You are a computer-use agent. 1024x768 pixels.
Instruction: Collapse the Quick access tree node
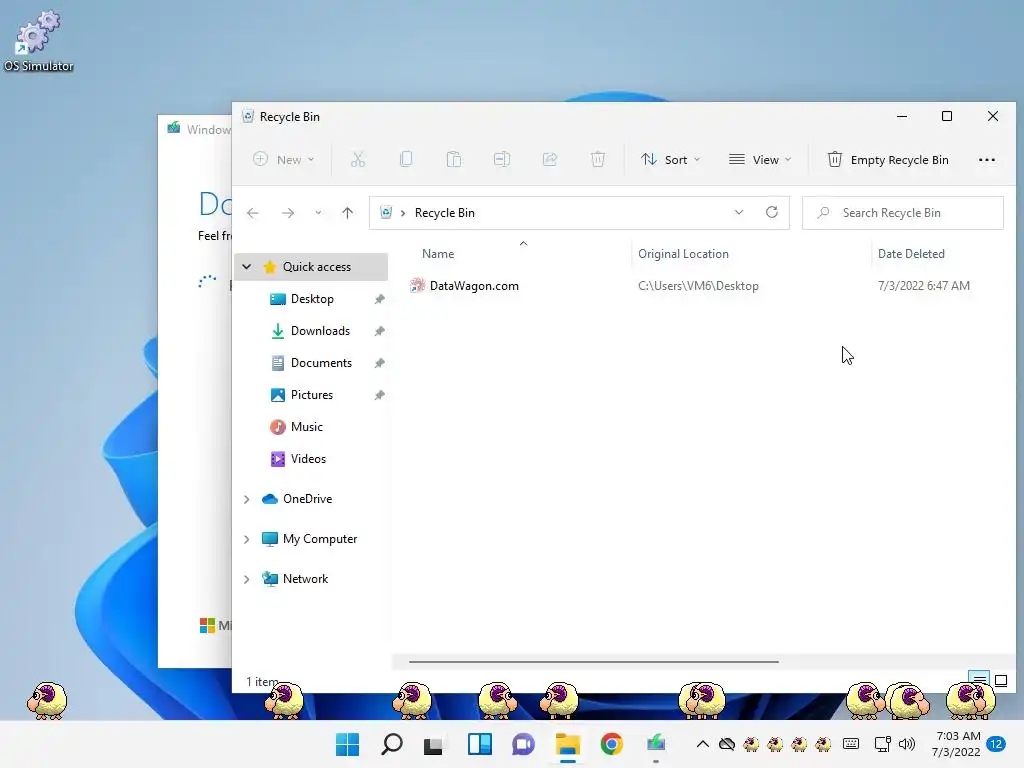point(246,266)
